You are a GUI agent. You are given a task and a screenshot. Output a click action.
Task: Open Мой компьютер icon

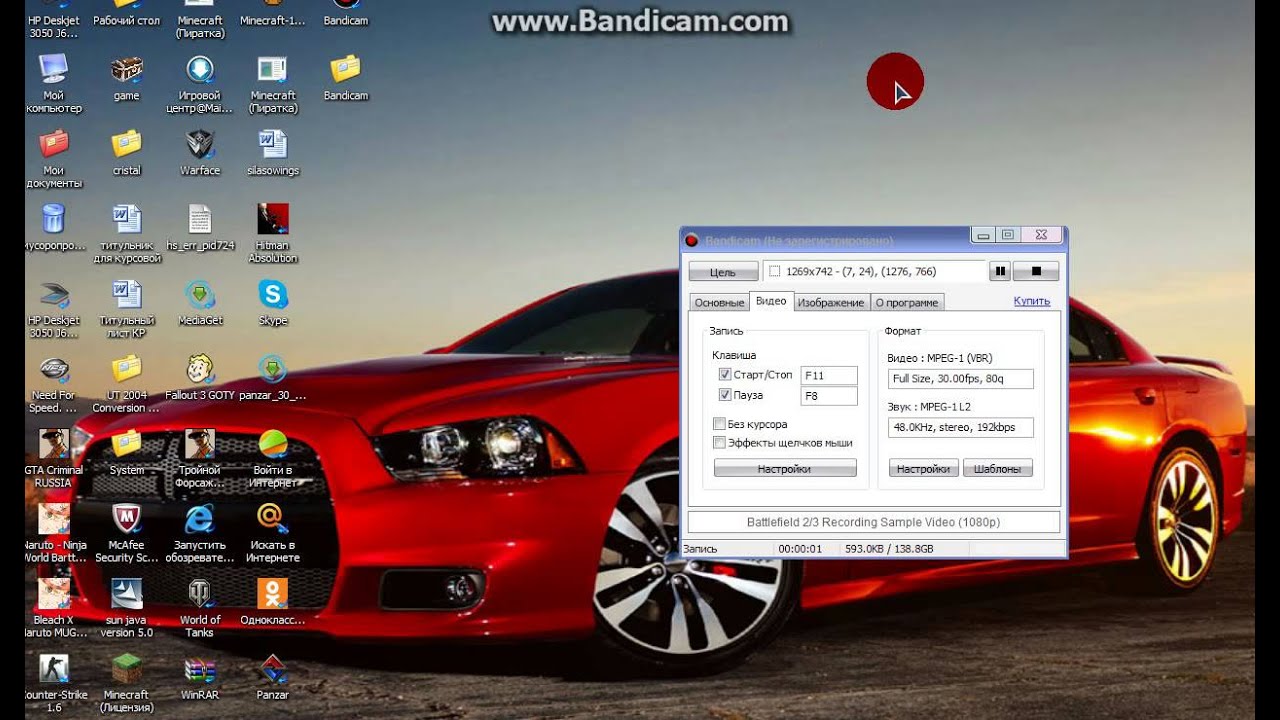point(53,83)
